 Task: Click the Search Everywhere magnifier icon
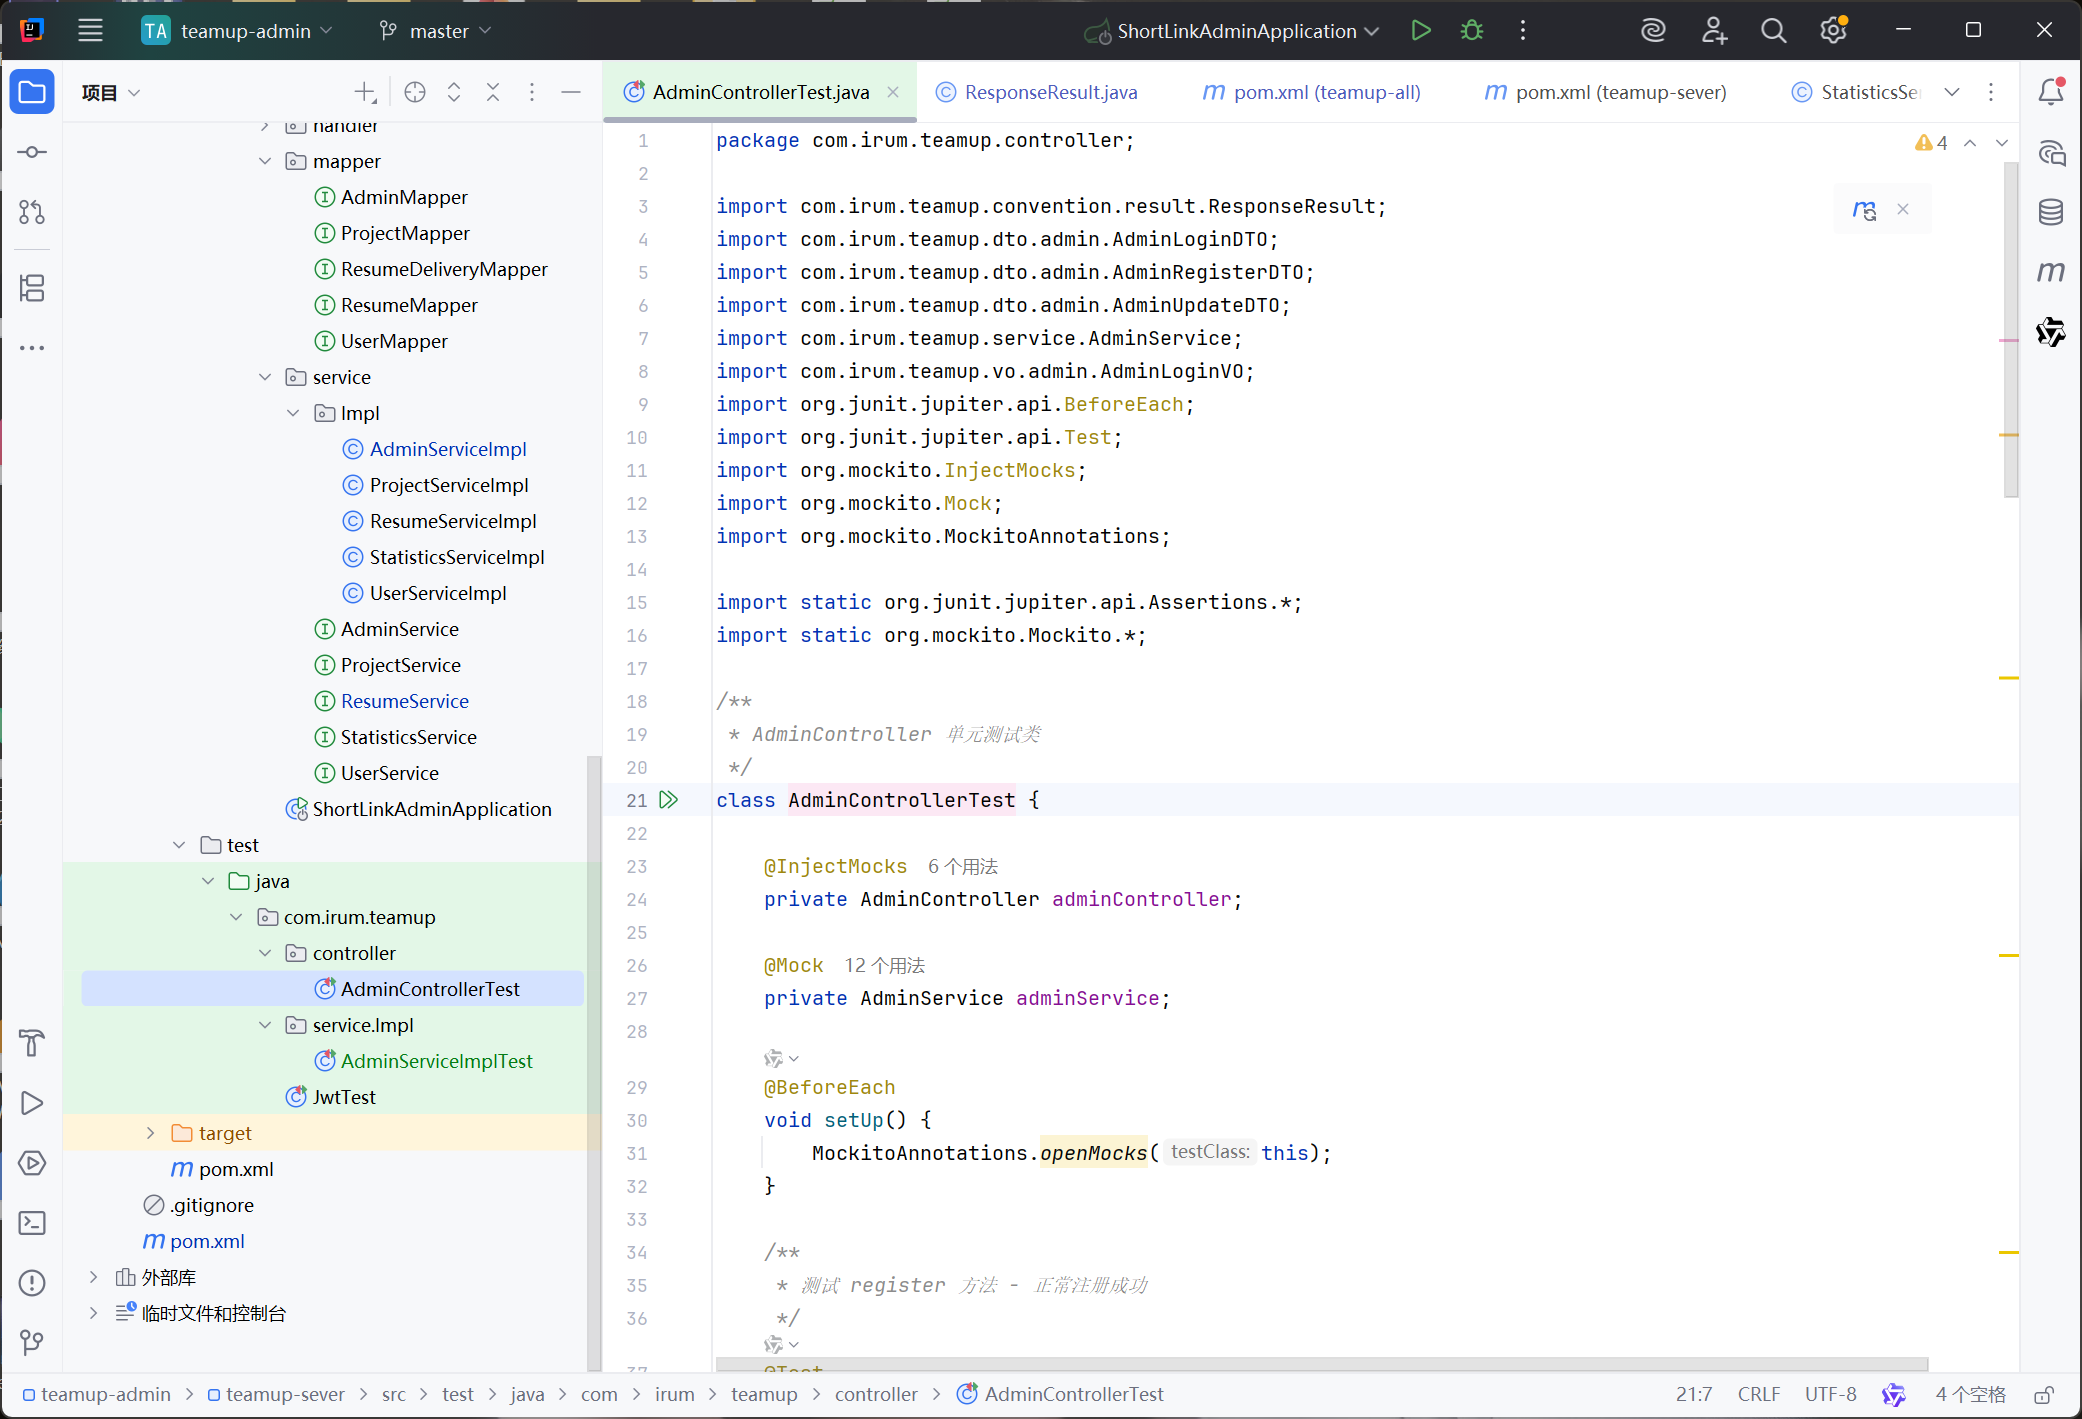click(x=1773, y=31)
